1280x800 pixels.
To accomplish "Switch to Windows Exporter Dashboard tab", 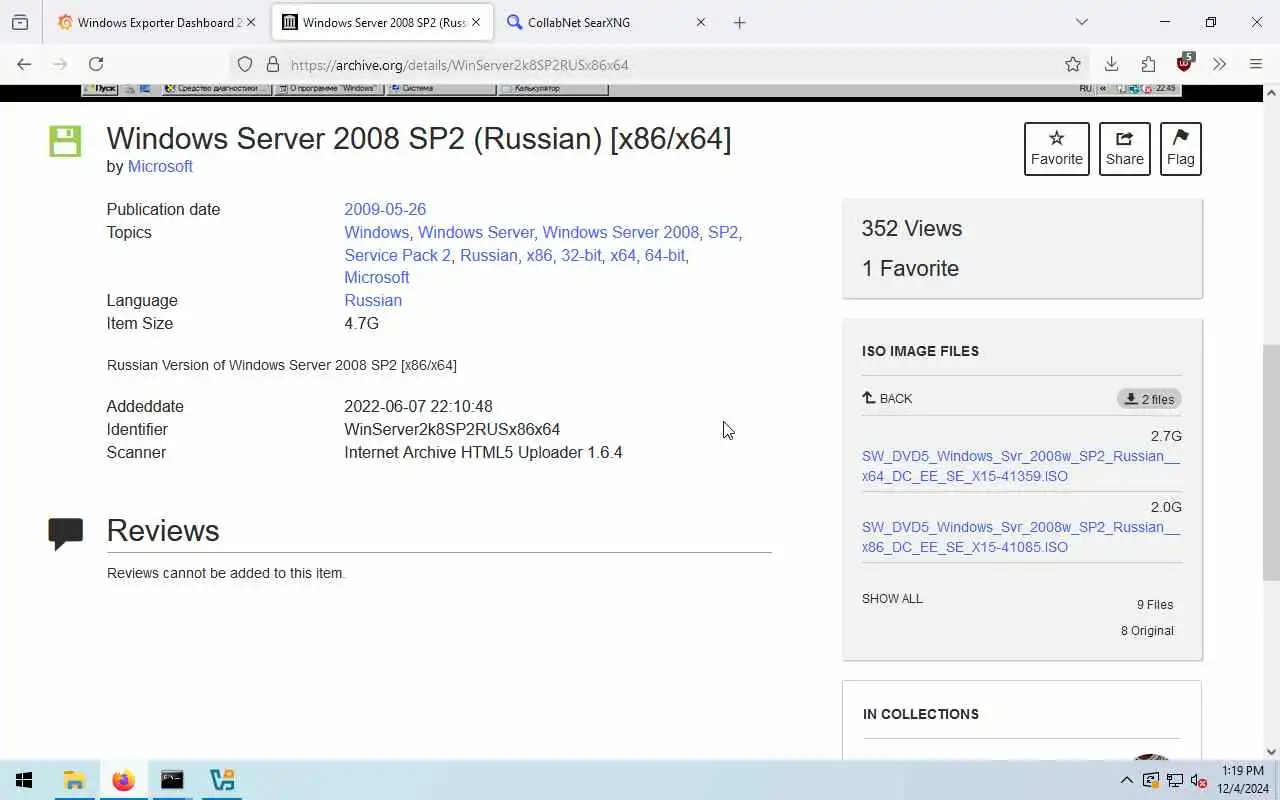I will click(158, 22).
